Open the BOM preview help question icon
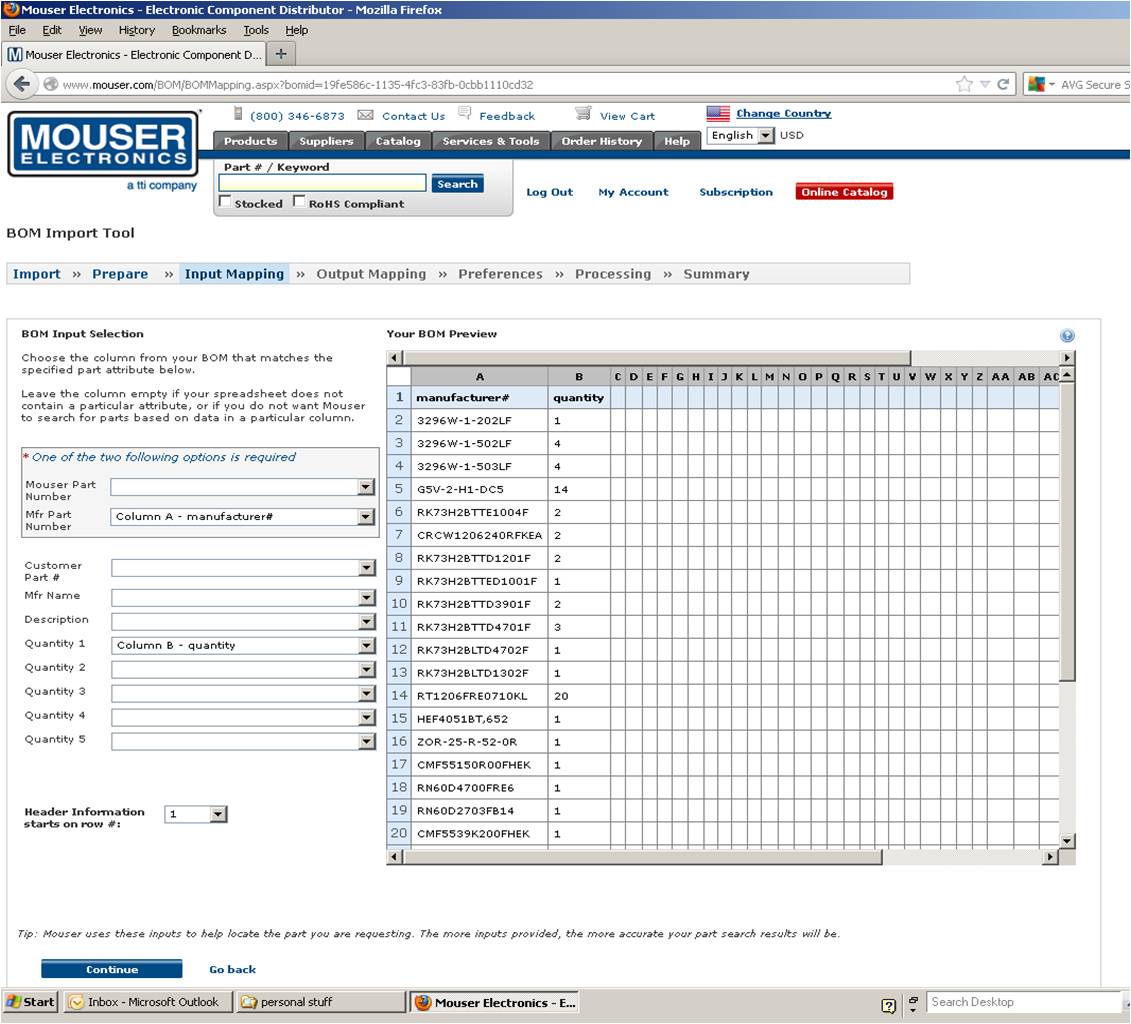This screenshot has width=1131, height=1024. (1068, 335)
